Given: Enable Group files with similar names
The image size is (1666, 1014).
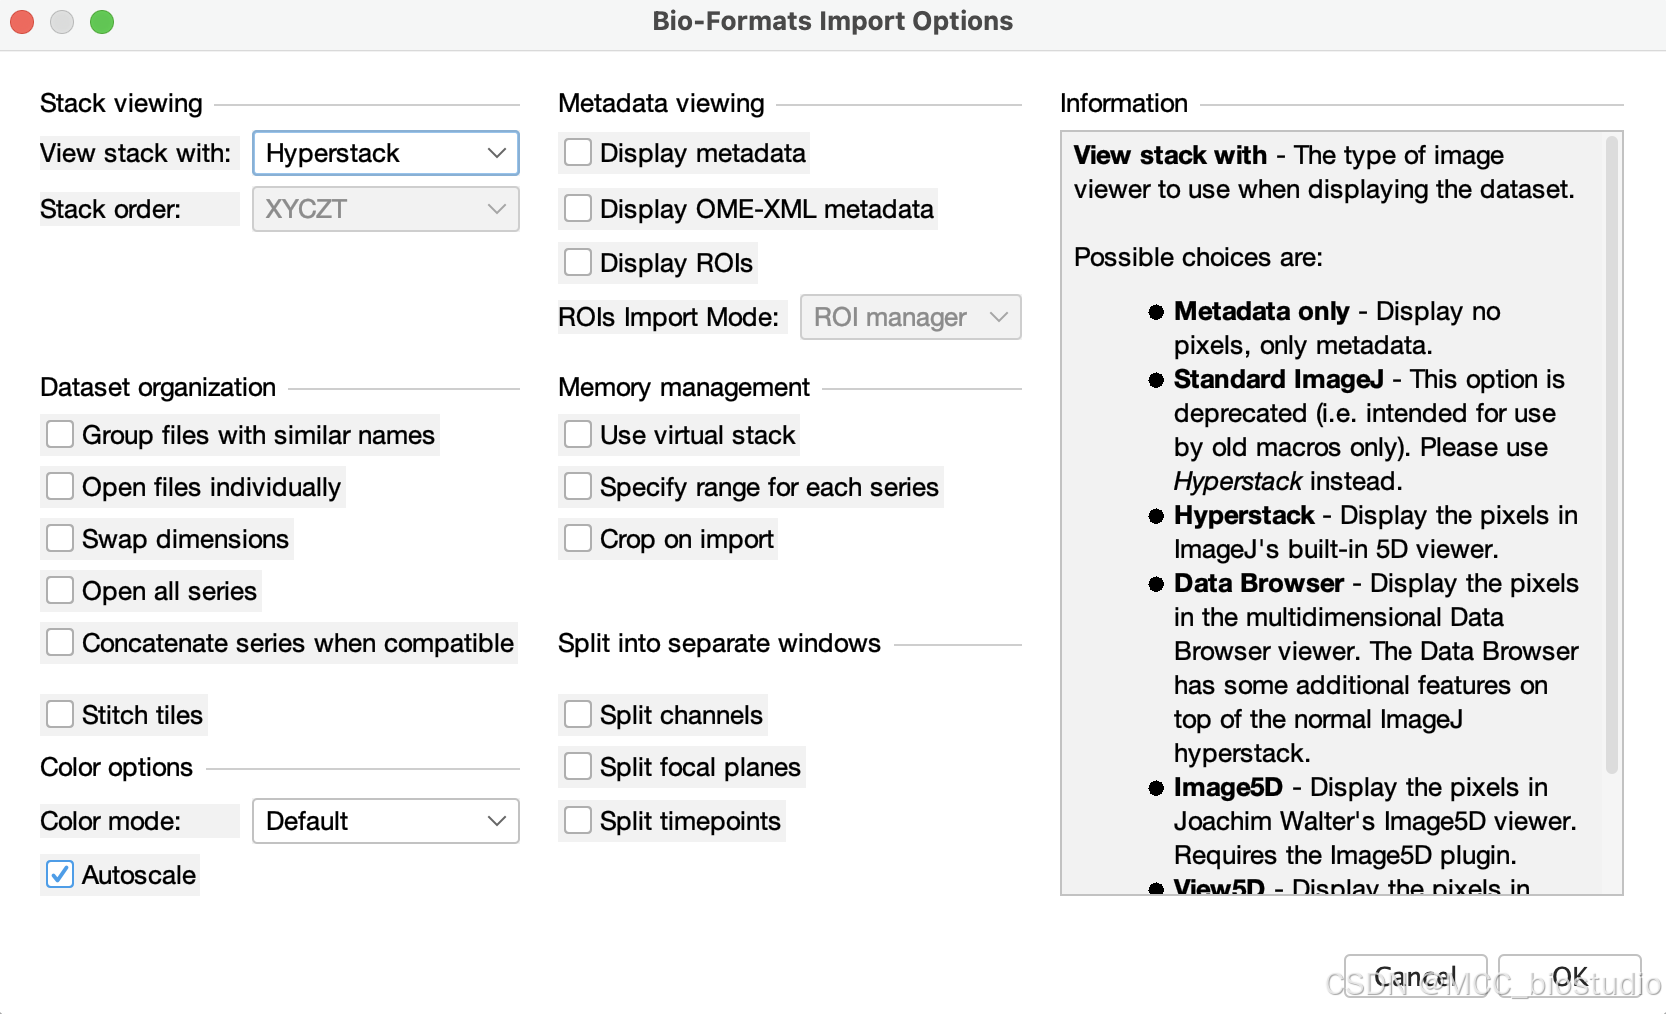Looking at the screenshot, I should 60,435.
